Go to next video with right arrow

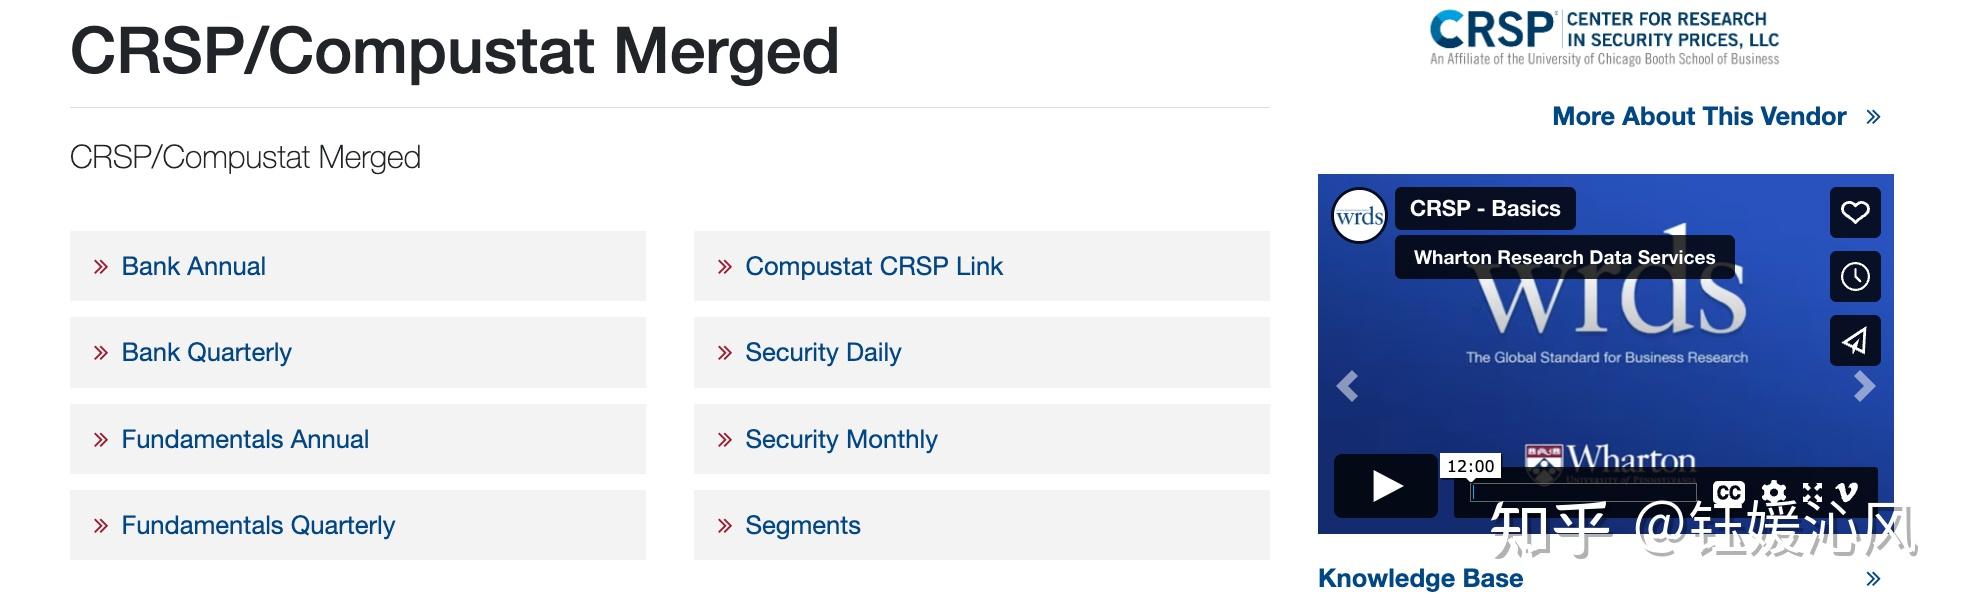(1864, 386)
